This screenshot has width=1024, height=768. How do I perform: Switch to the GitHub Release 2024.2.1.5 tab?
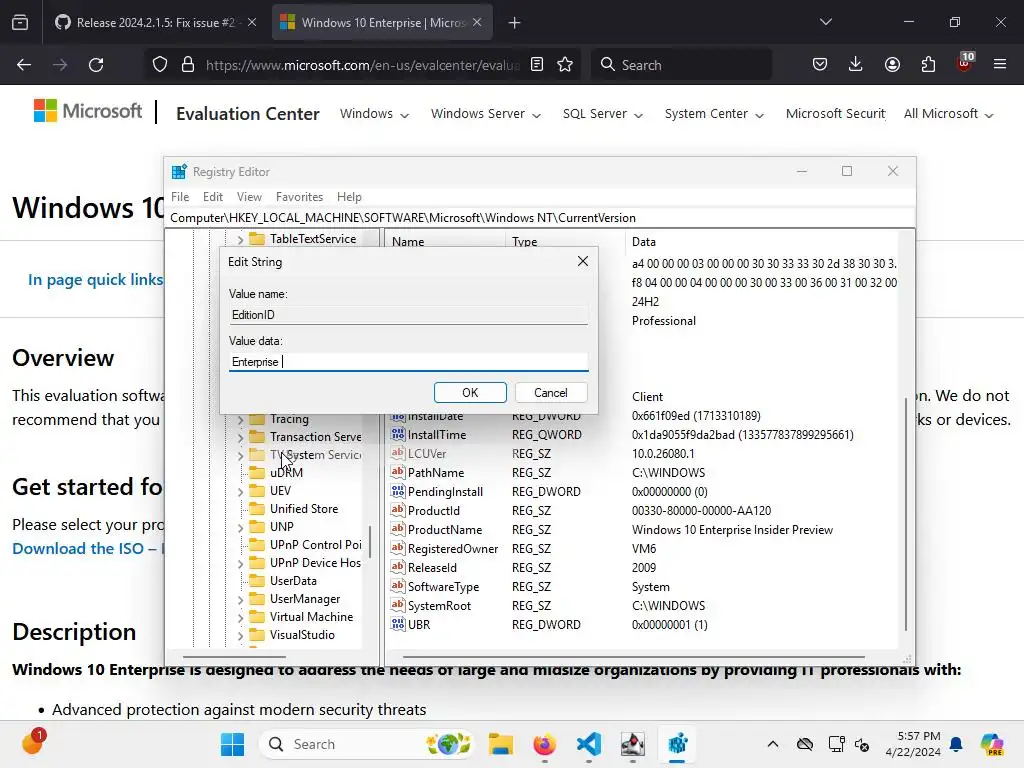point(155,22)
